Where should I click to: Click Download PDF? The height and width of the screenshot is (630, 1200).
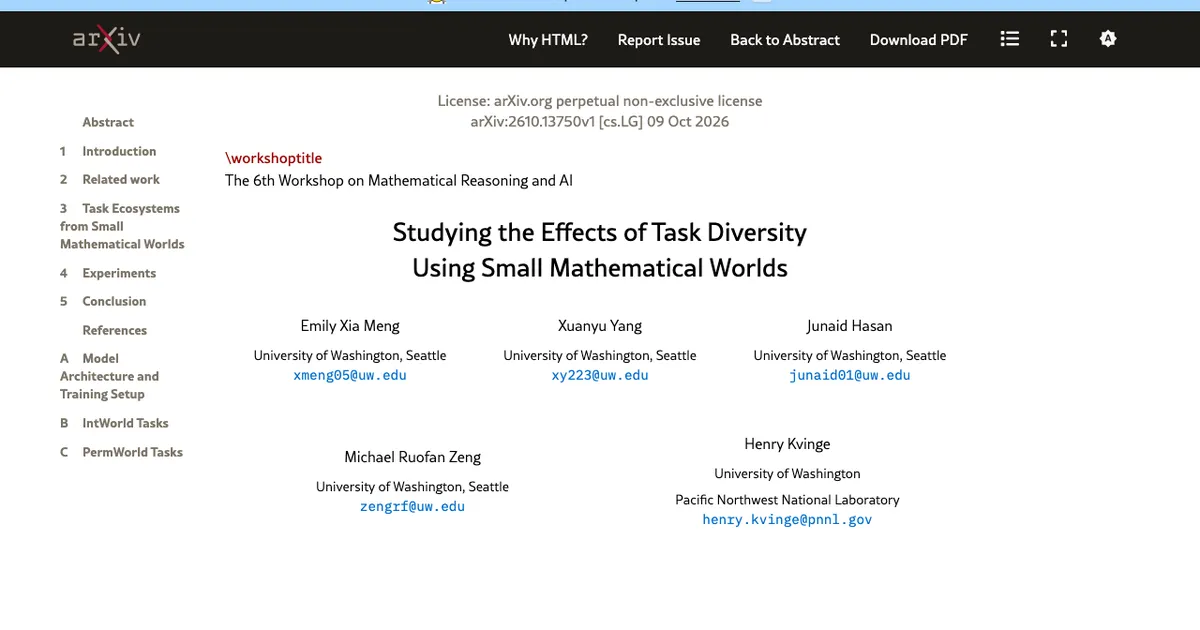(x=919, y=40)
